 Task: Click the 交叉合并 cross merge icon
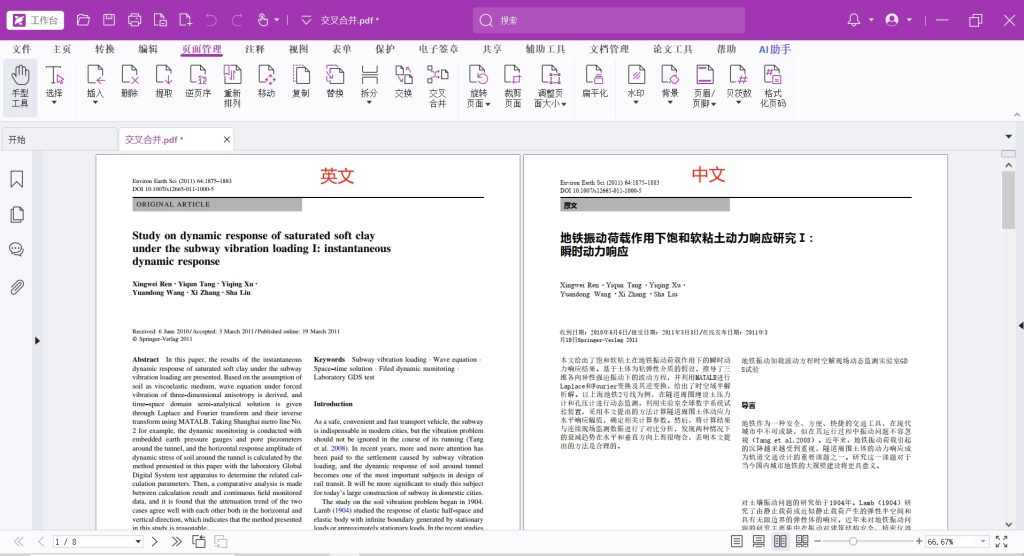[x=437, y=85]
